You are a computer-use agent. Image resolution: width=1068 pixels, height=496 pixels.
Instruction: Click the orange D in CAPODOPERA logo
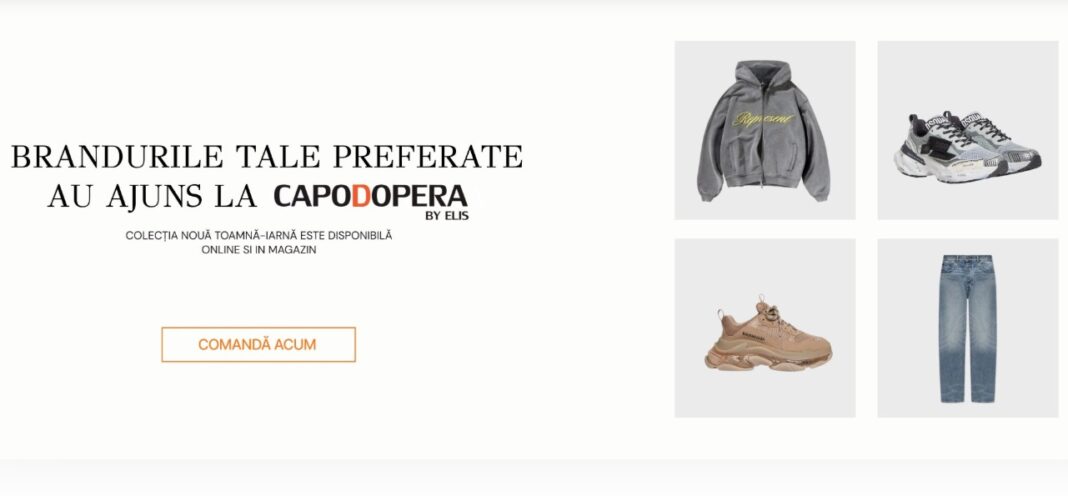pyautogui.click(x=362, y=197)
